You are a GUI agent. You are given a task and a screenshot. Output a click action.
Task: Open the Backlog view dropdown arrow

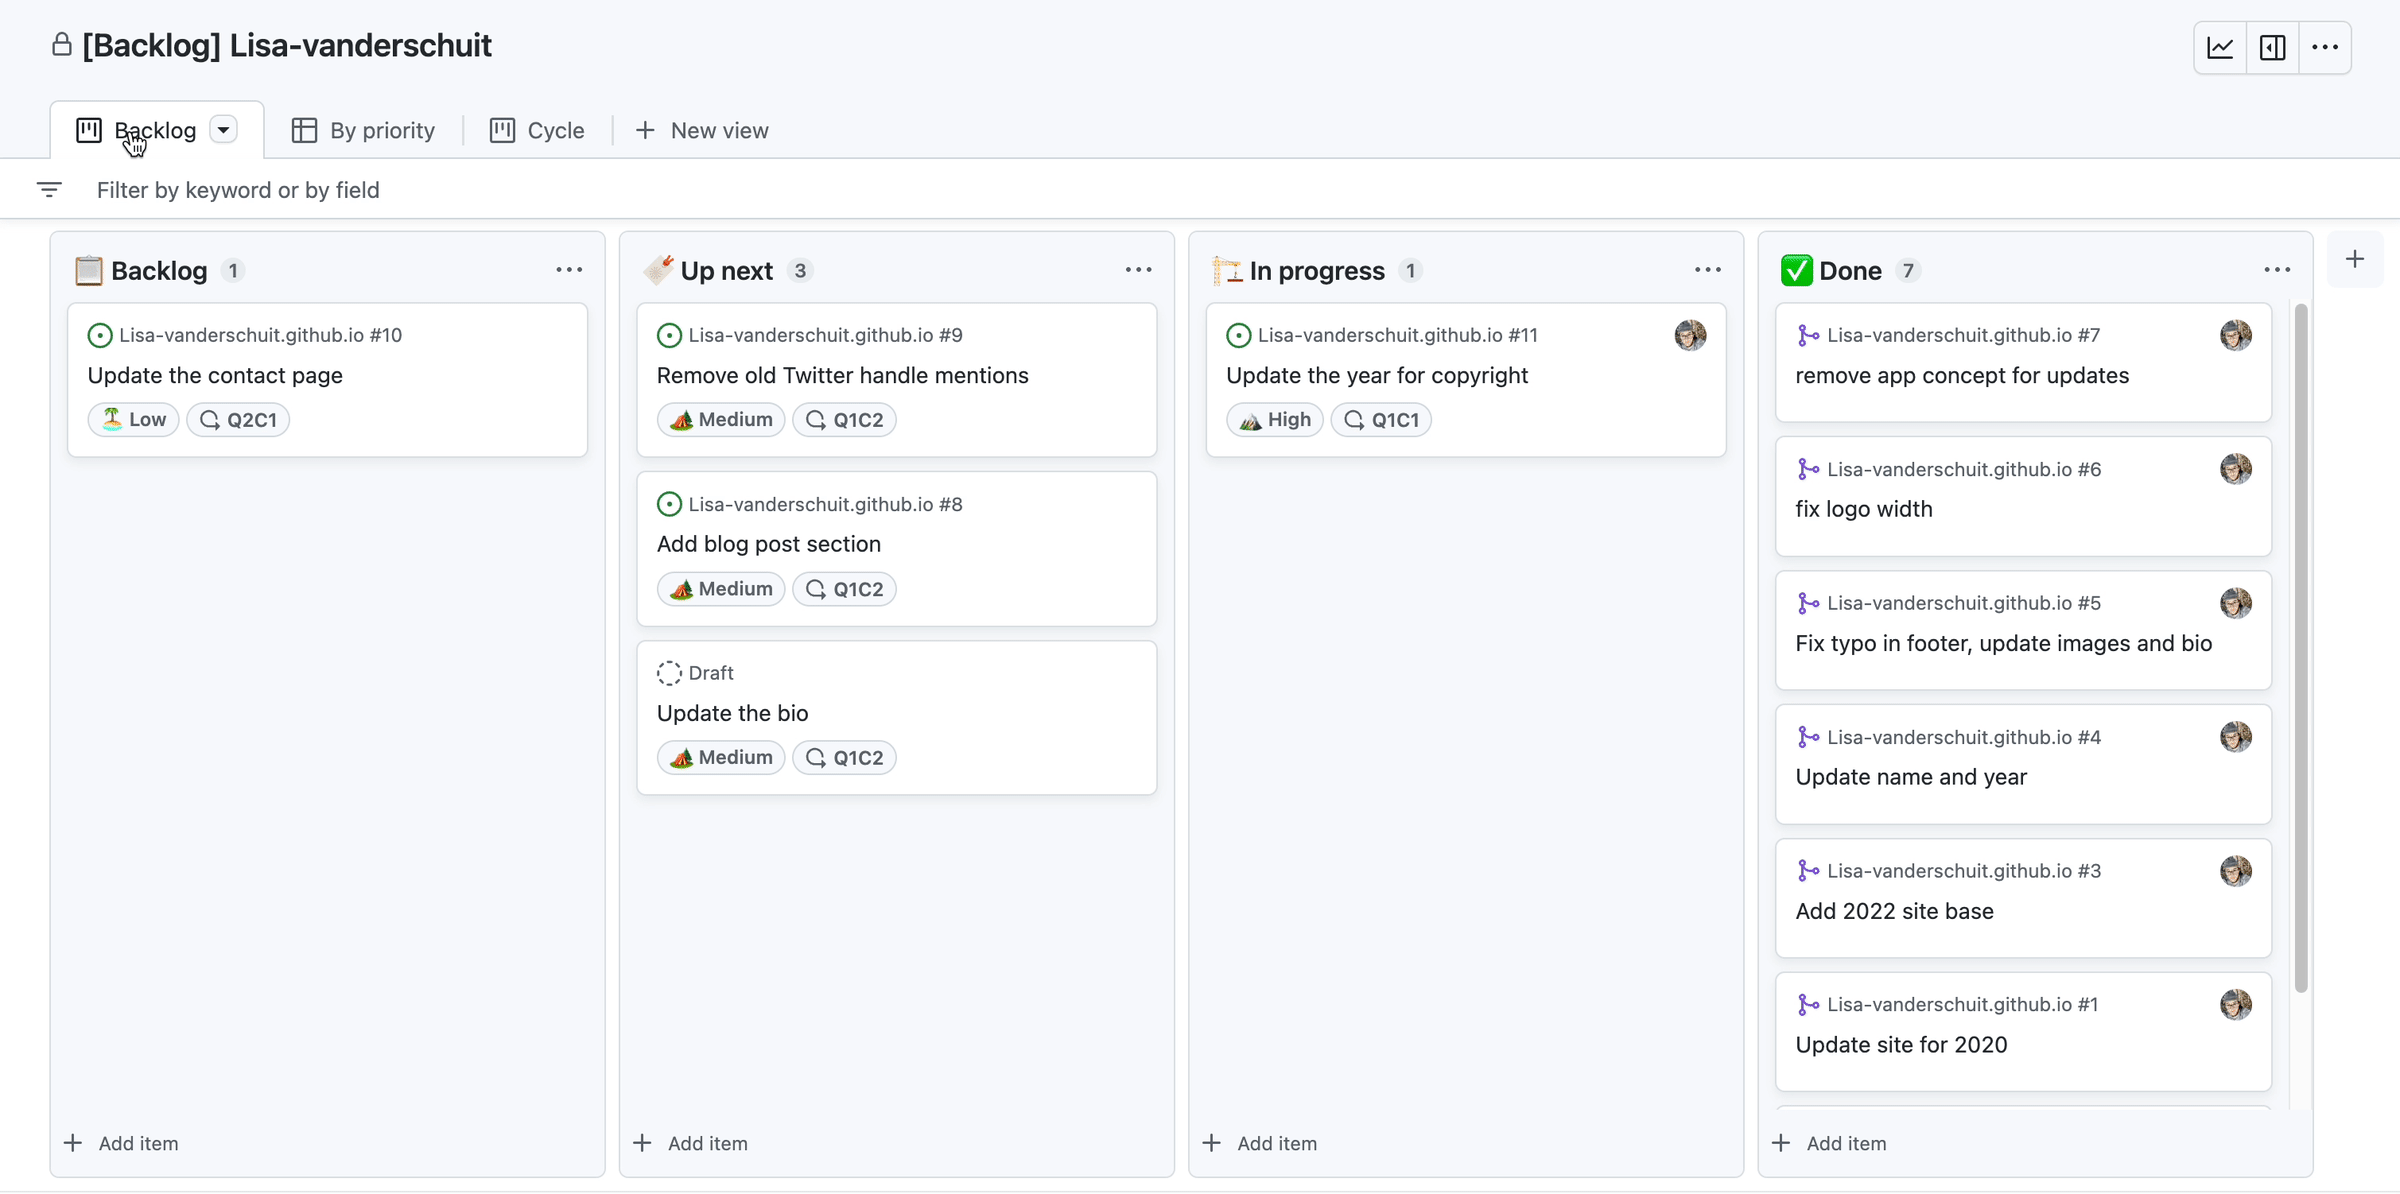click(x=224, y=130)
